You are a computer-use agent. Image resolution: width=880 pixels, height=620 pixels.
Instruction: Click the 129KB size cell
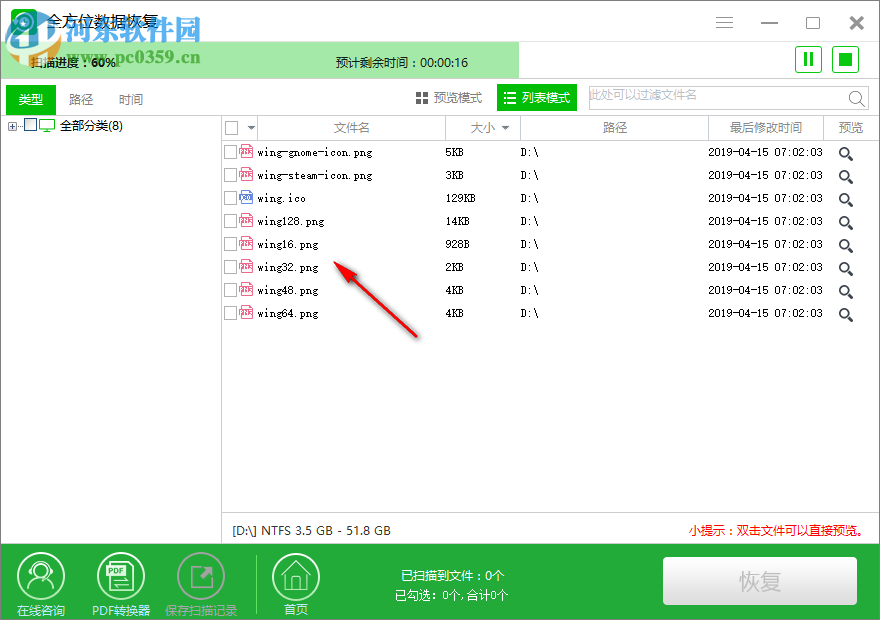[x=460, y=198]
